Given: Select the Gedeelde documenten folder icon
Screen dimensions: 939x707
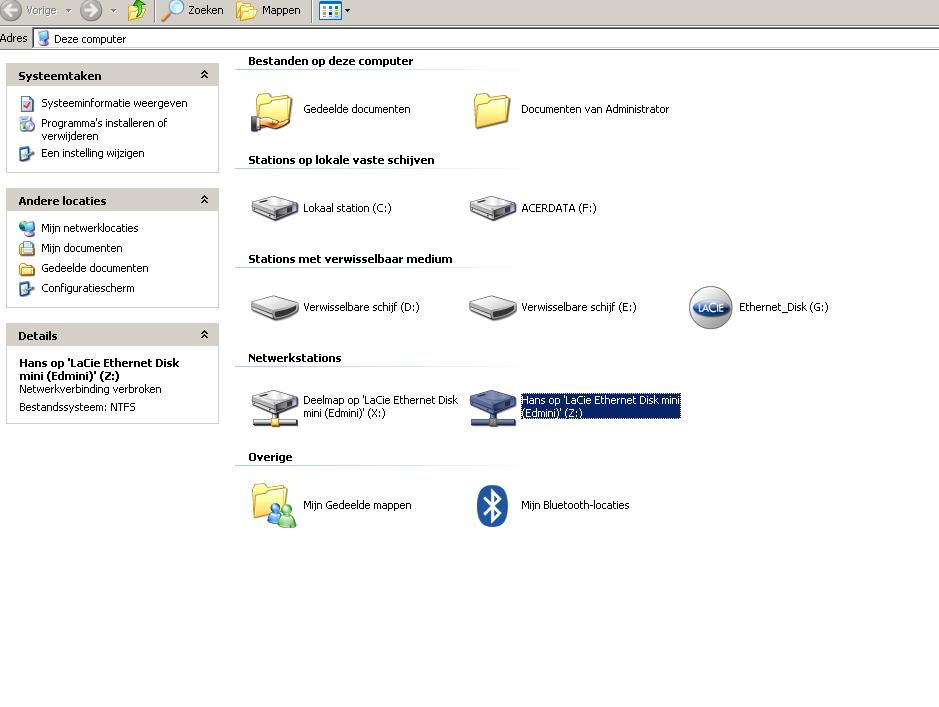Looking at the screenshot, I should 272,111.
